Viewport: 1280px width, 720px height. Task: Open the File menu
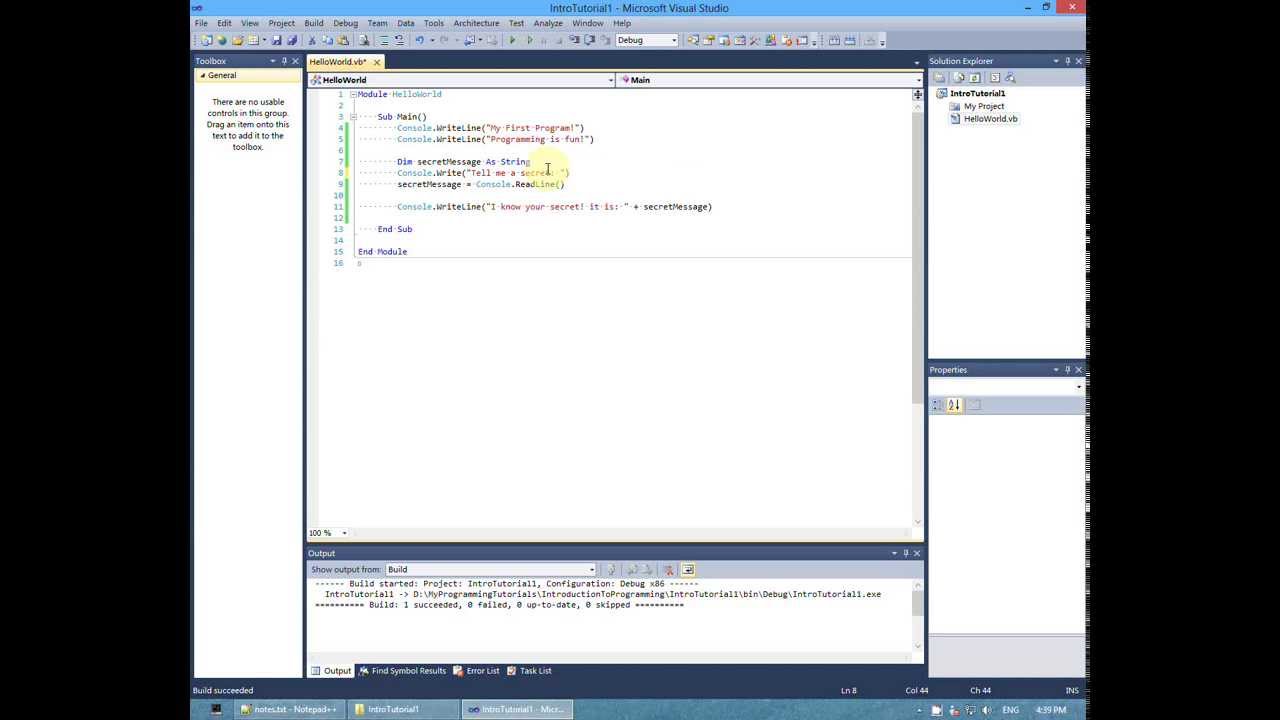(x=201, y=23)
